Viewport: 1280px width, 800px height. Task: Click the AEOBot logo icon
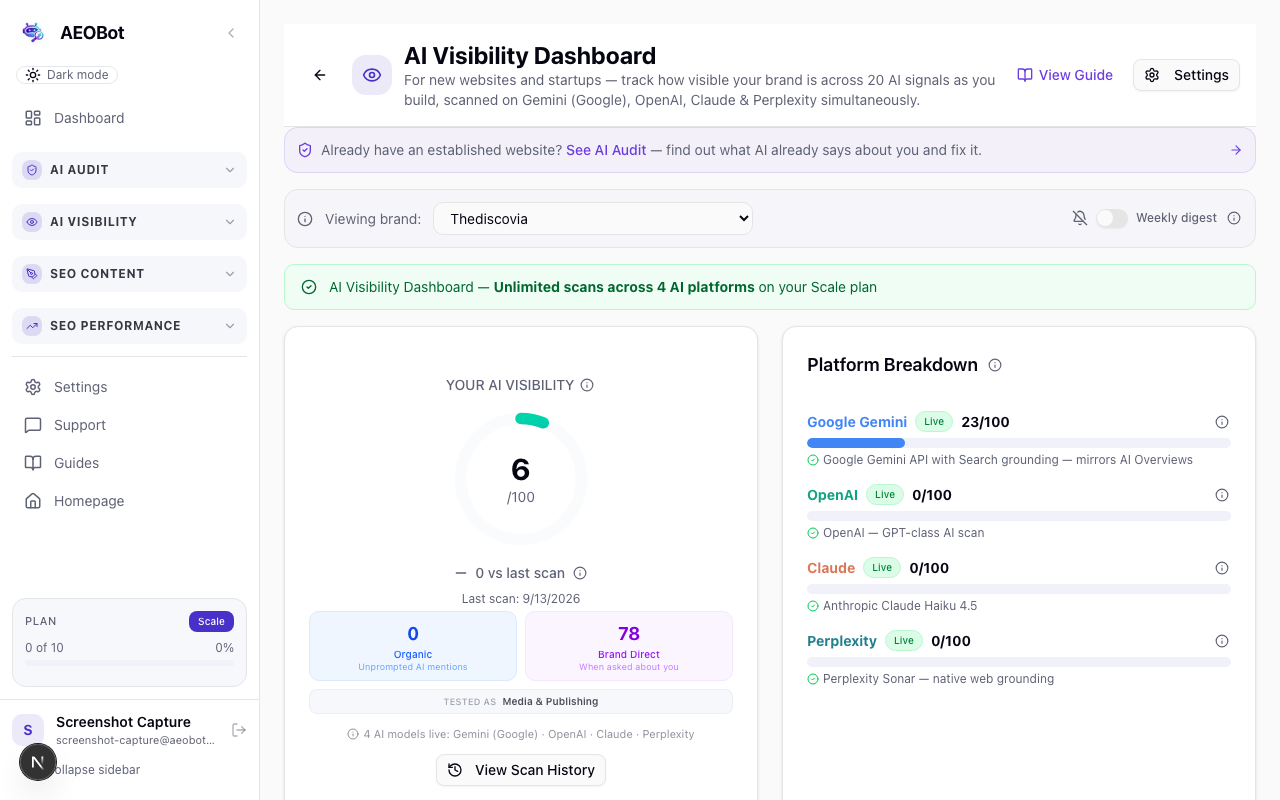[33, 32]
